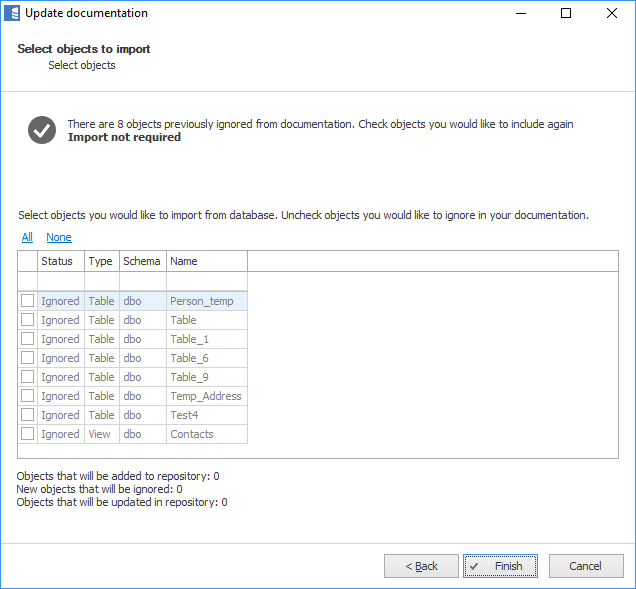Click the Schema column header
This screenshot has width=636, height=589.
coord(142,261)
